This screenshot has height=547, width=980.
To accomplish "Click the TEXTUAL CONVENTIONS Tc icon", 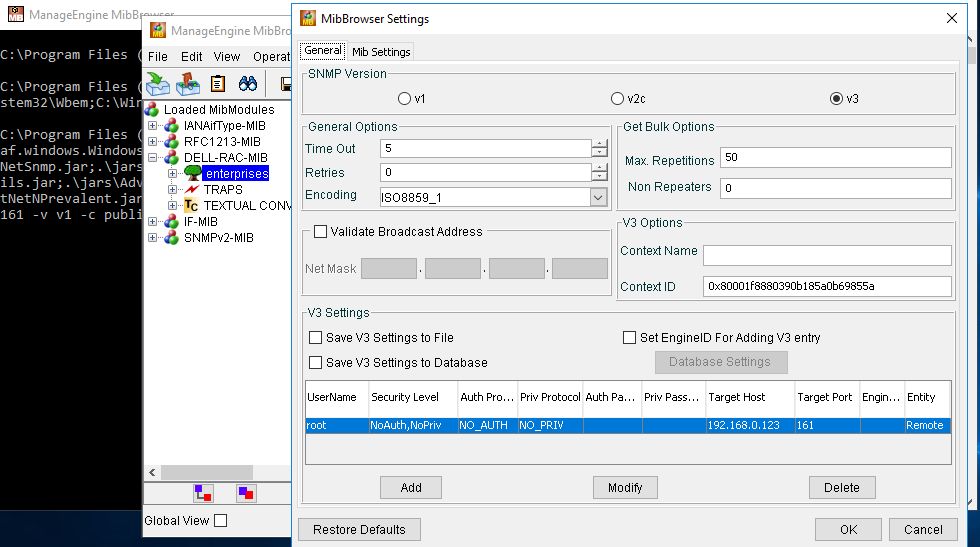I will click(191, 206).
